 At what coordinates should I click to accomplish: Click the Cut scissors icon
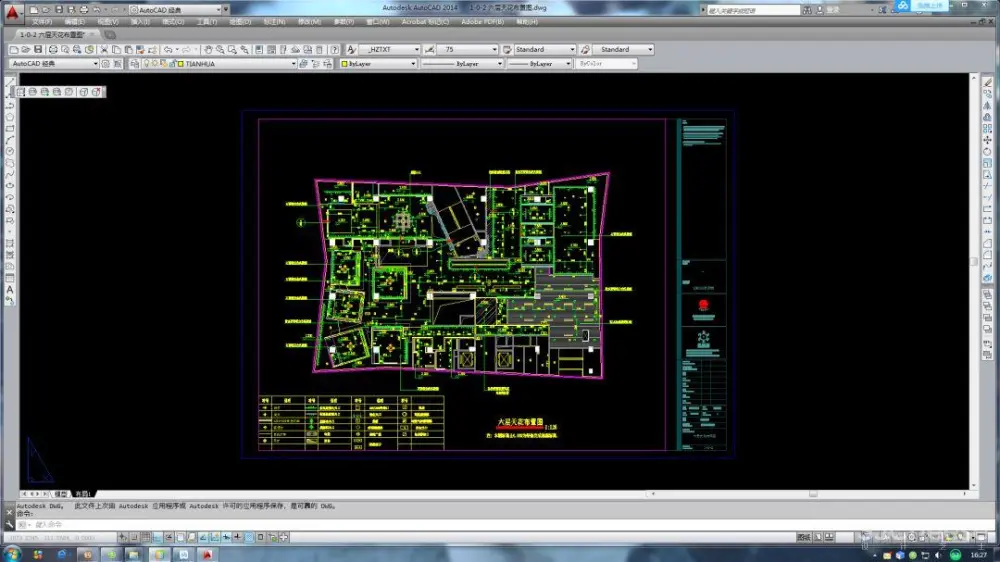pos(106,49)
